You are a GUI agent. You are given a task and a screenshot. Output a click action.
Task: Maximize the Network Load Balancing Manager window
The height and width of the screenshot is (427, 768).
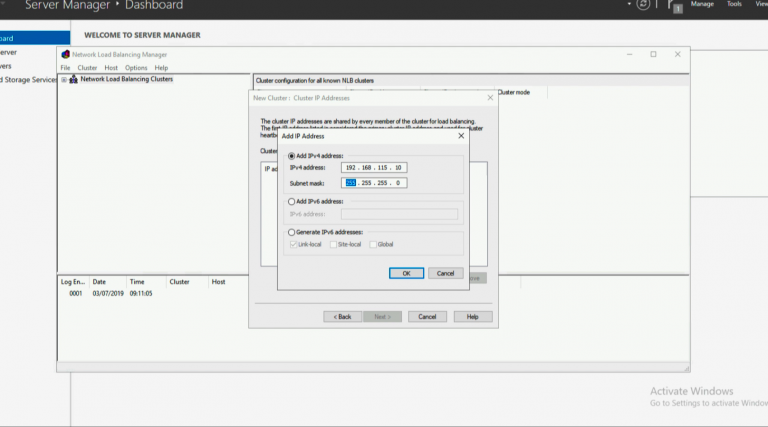pos(653,54)
